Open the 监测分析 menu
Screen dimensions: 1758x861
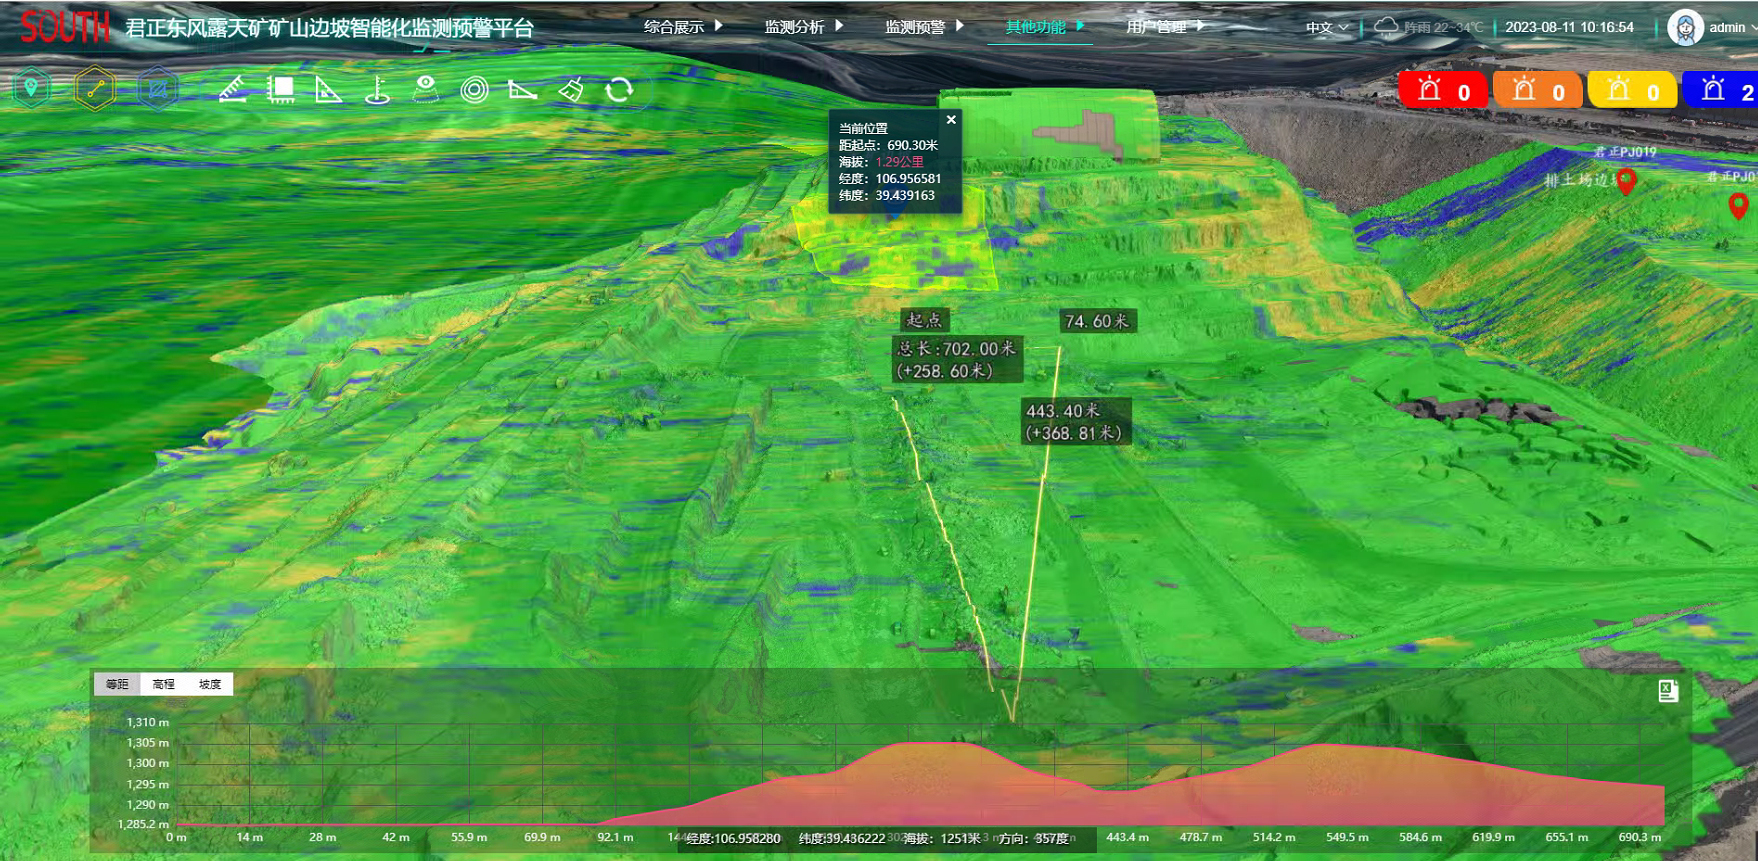803,27
